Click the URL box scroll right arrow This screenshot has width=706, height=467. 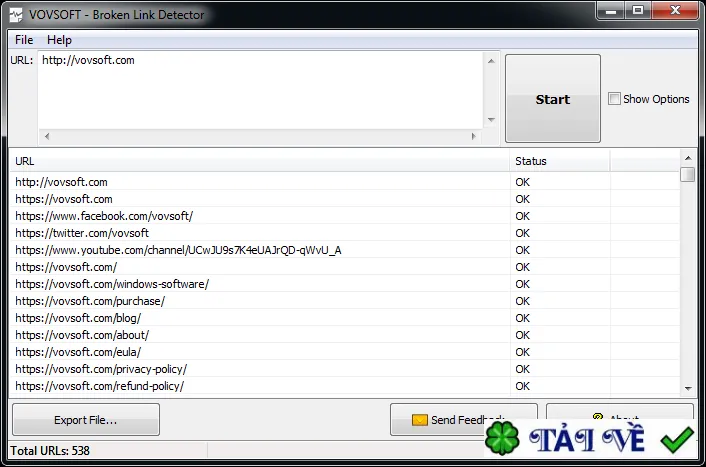click(473, 136)
